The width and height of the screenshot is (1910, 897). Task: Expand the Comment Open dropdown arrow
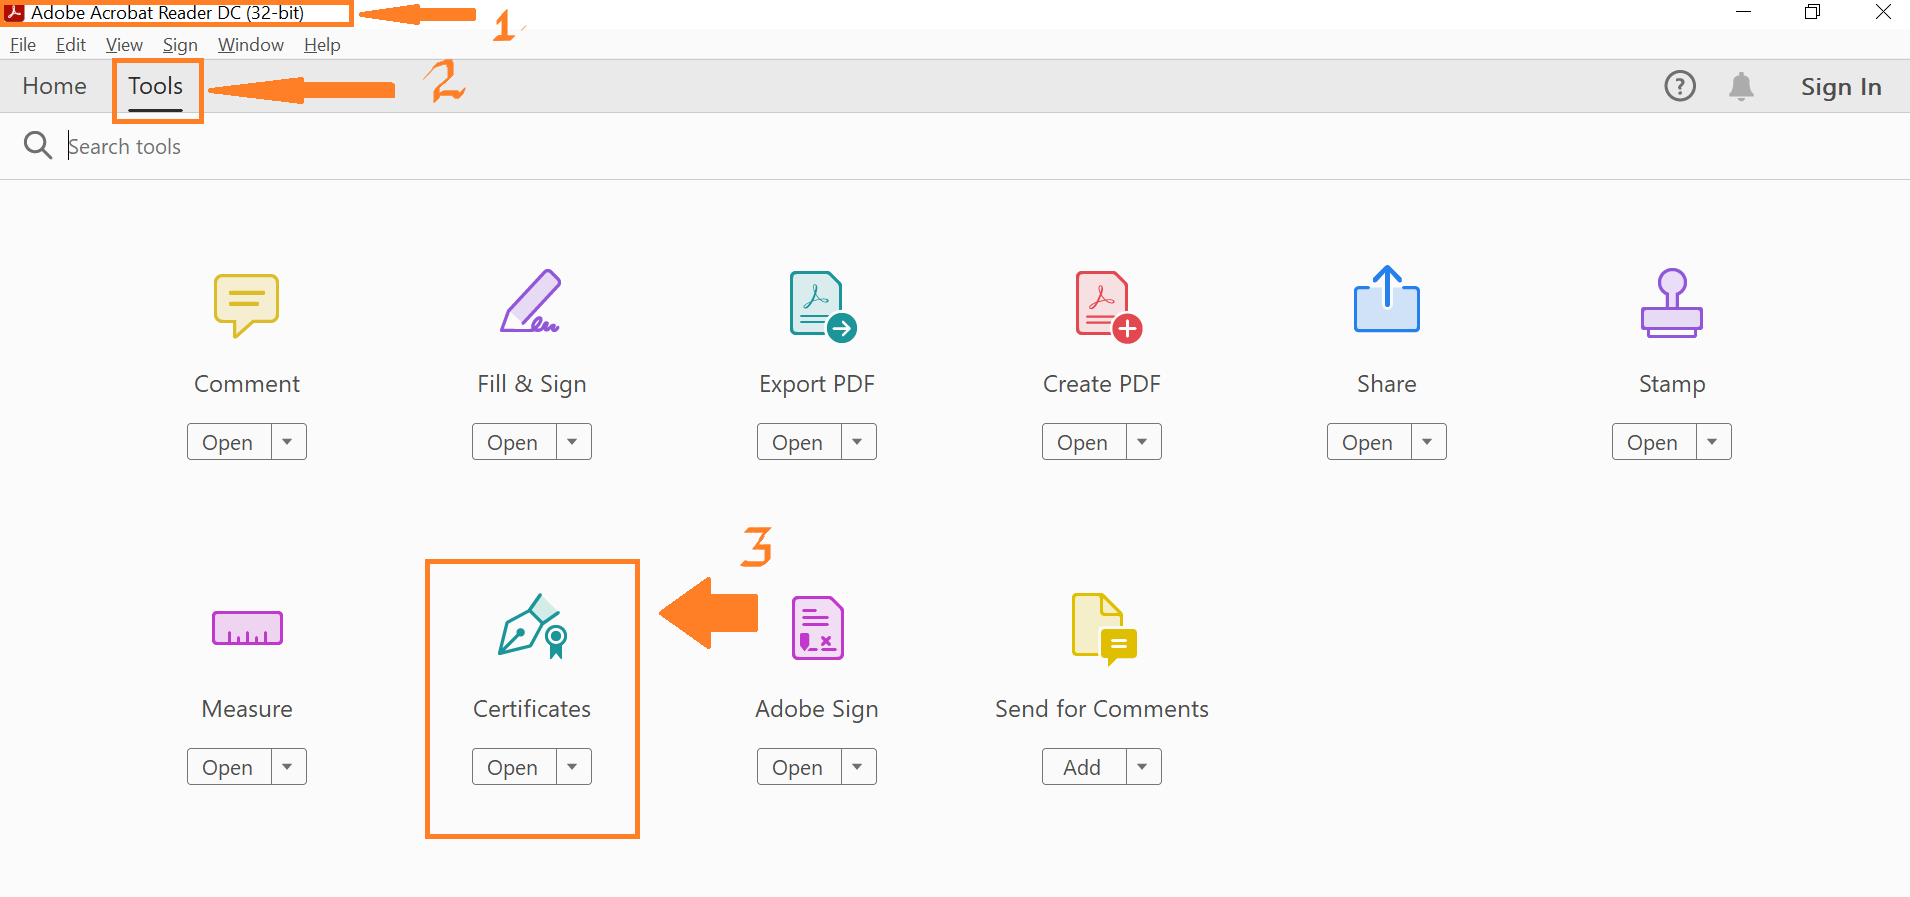point(288,442)
